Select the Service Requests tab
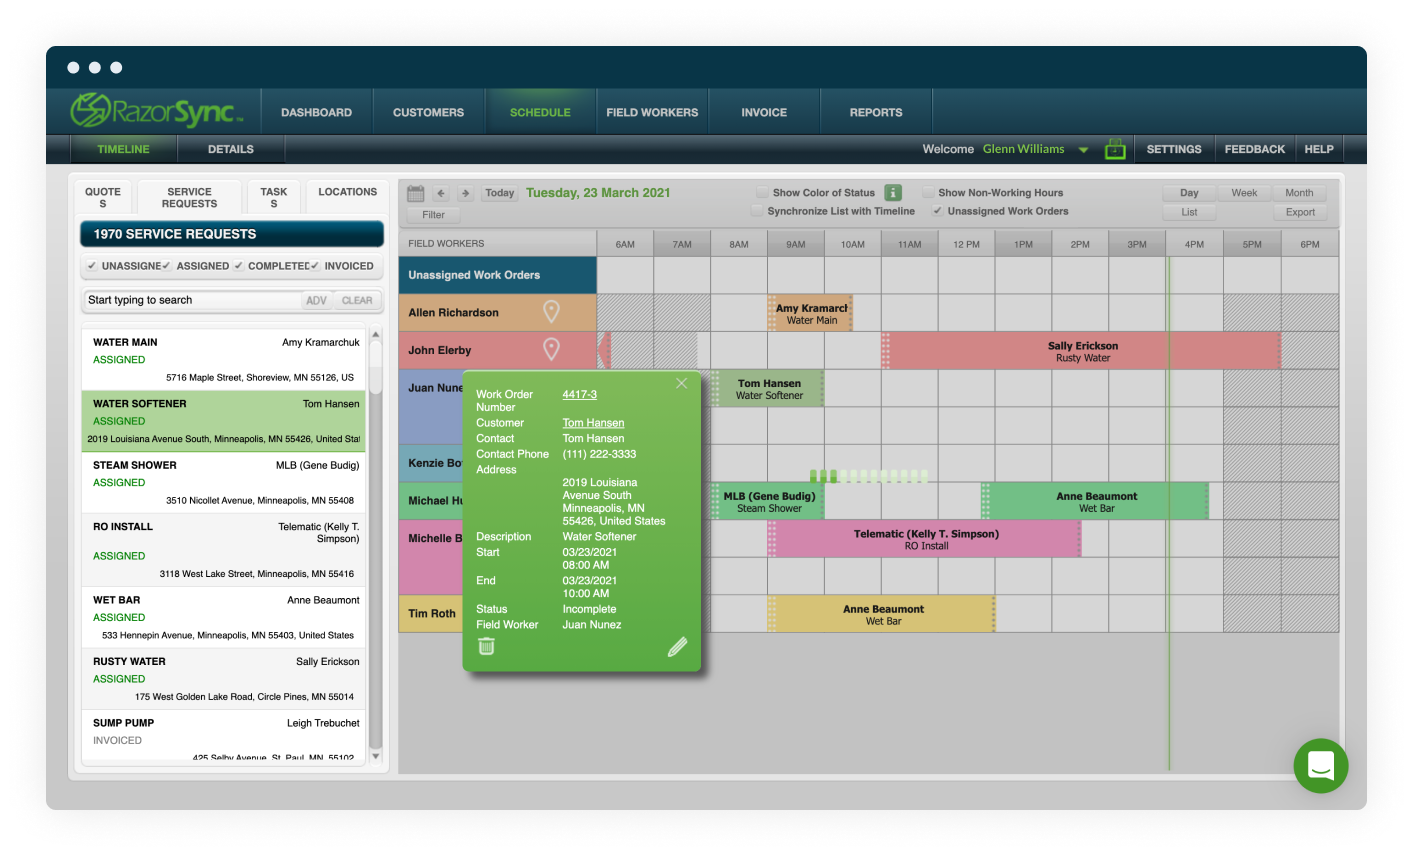1413x856 pixels. [190, 197]
